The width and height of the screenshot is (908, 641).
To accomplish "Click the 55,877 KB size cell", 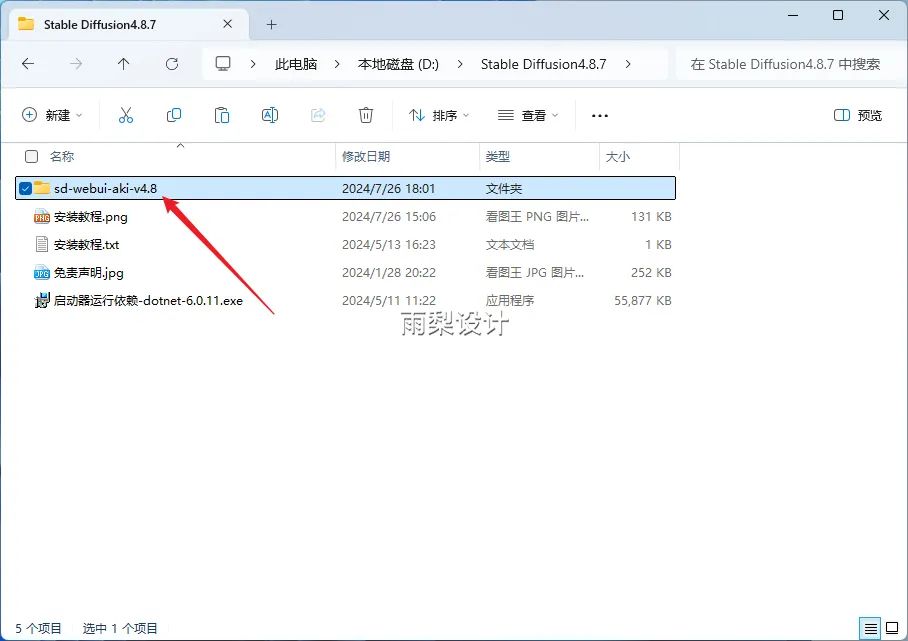I will 643,301.
